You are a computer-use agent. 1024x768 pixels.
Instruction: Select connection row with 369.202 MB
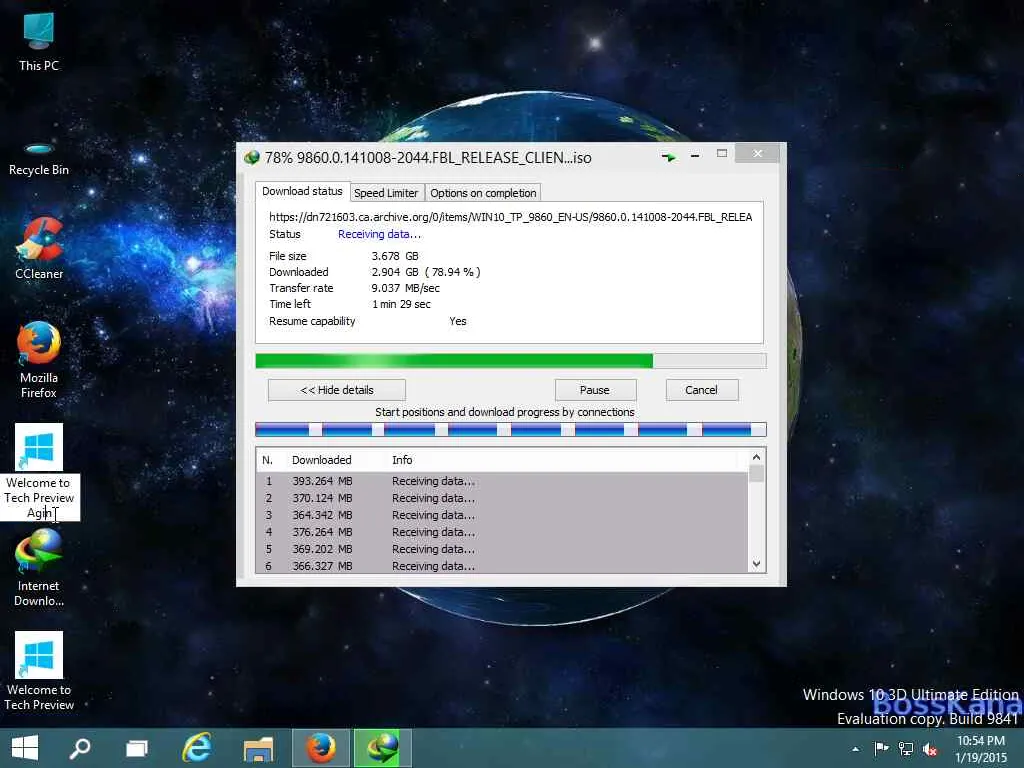(x=502, y=549)
